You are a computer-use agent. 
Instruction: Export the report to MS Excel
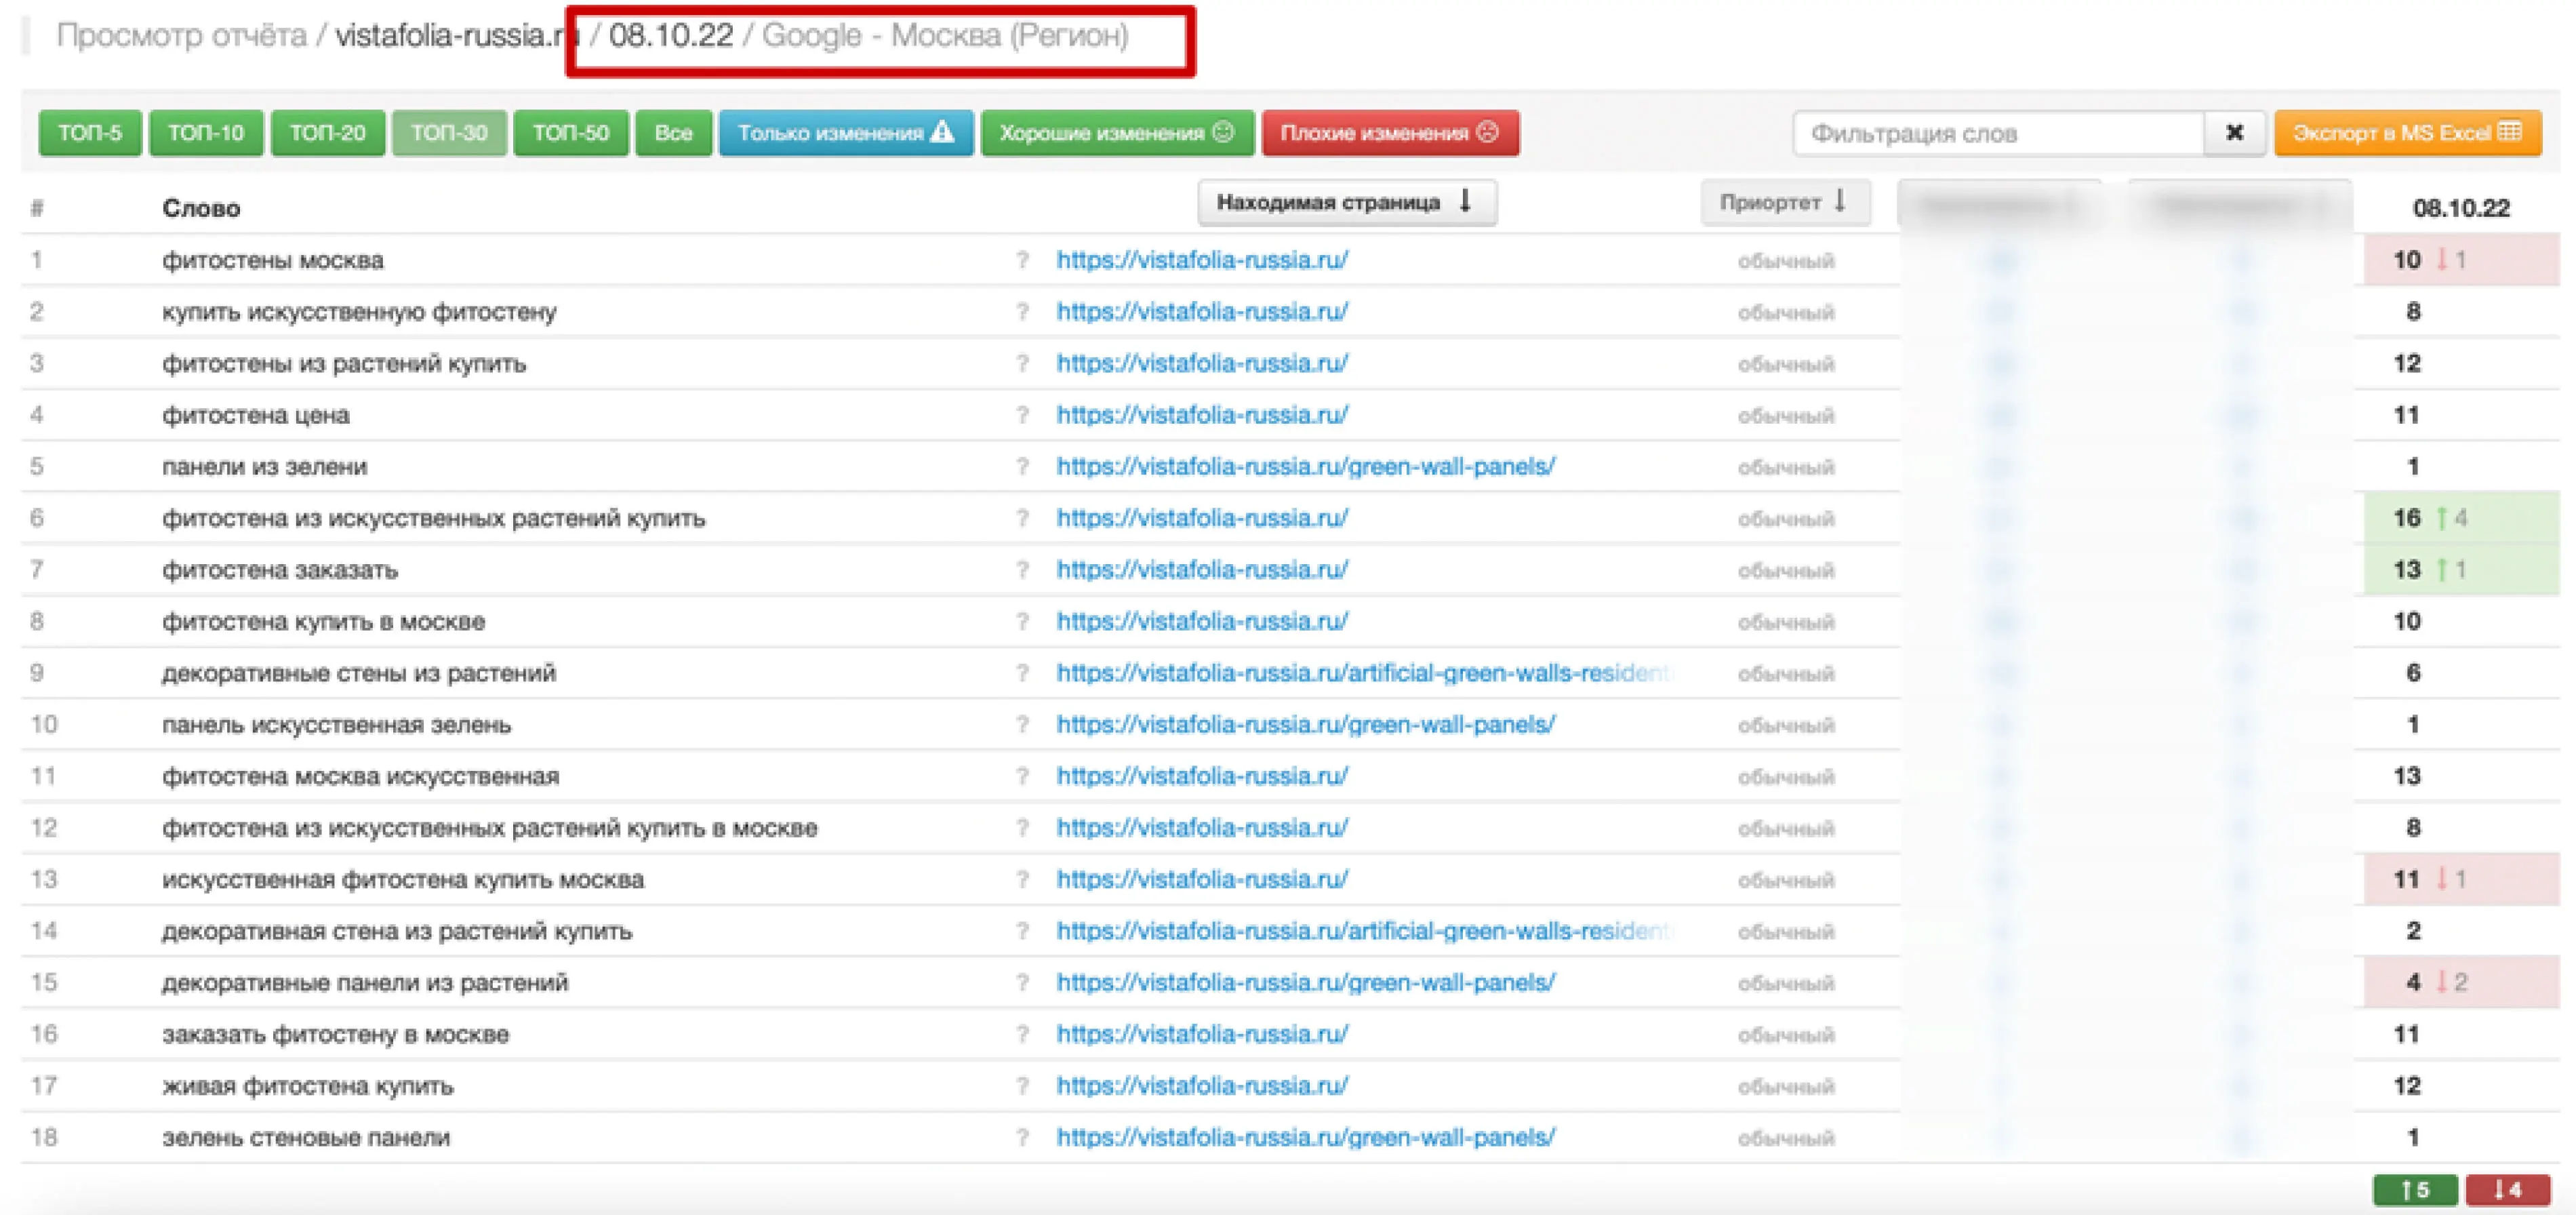coord(2408,133)
